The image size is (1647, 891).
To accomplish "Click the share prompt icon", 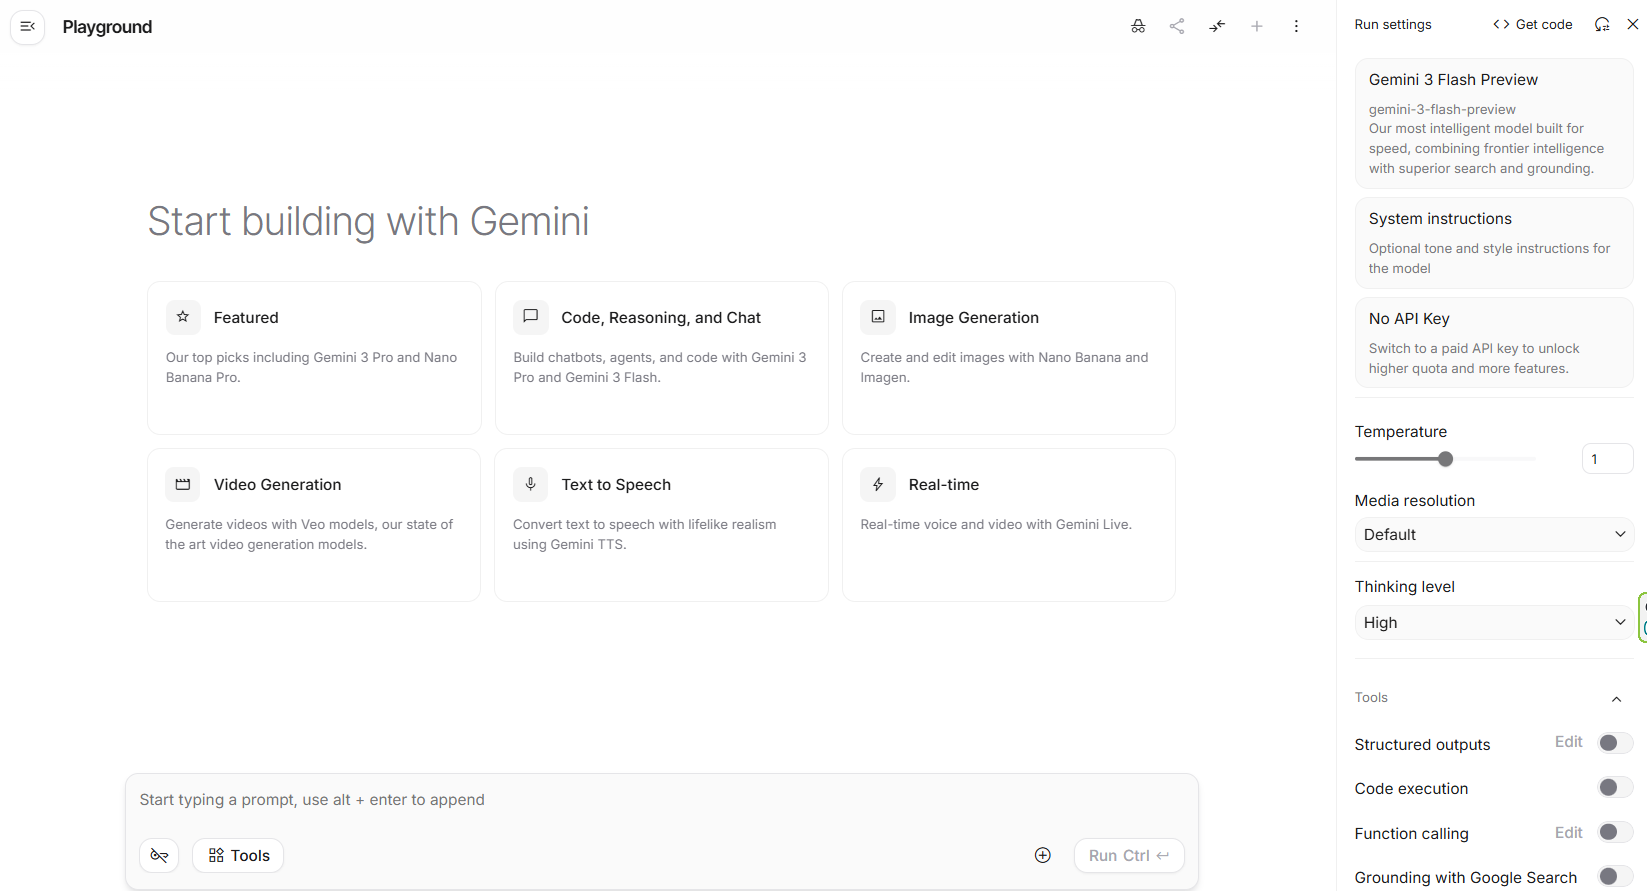I will (x=1177, y=27).
